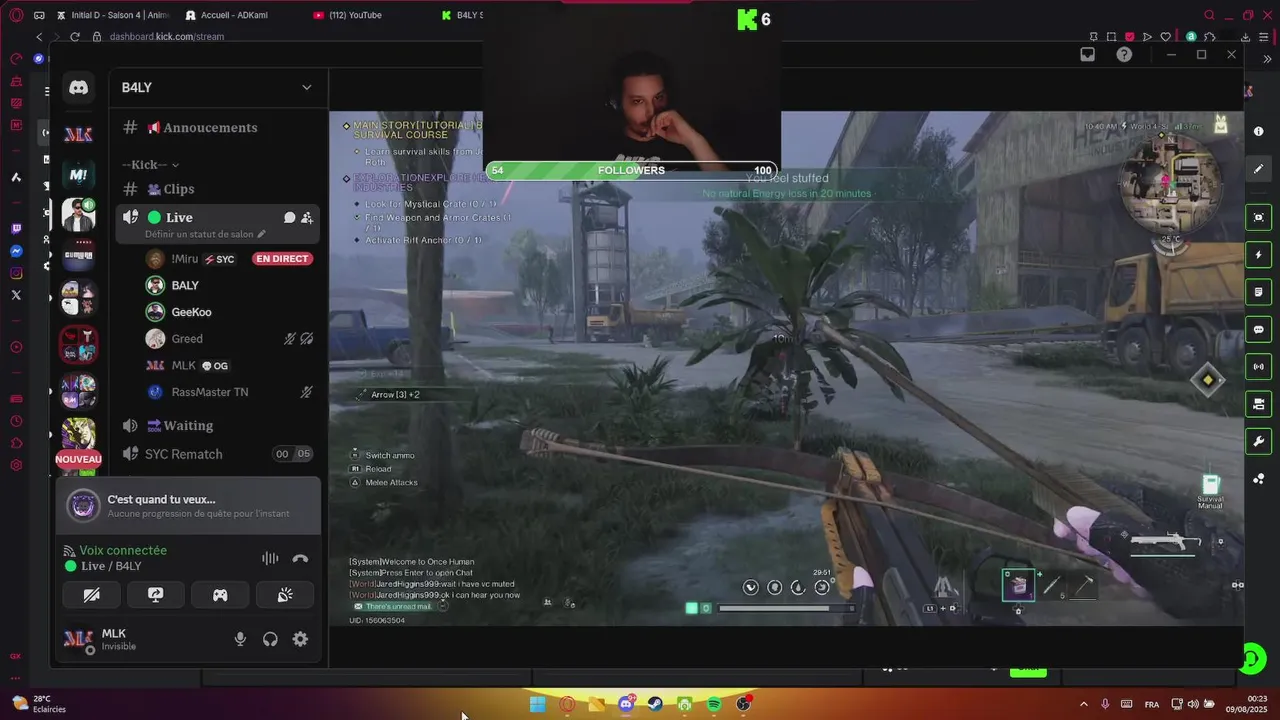
Task: Reload the browser page
Action: click(74, 37)
